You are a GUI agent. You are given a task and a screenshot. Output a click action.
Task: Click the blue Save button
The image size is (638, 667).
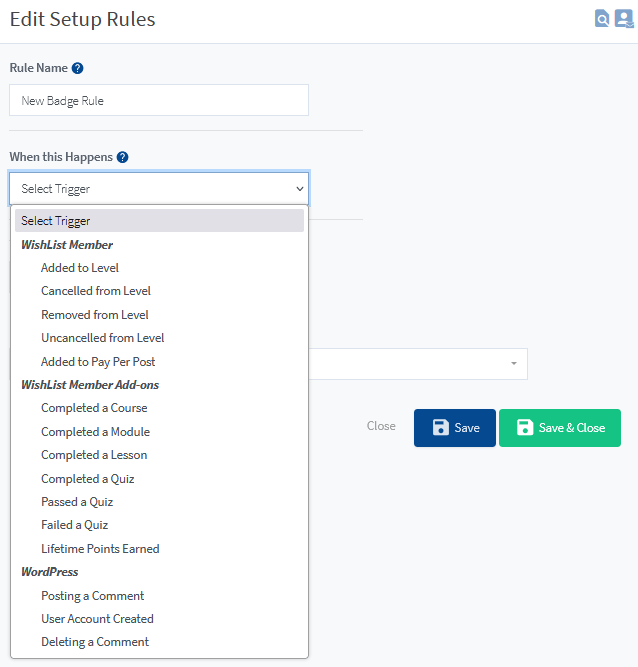pyautogui.click(x=455, y=428)
